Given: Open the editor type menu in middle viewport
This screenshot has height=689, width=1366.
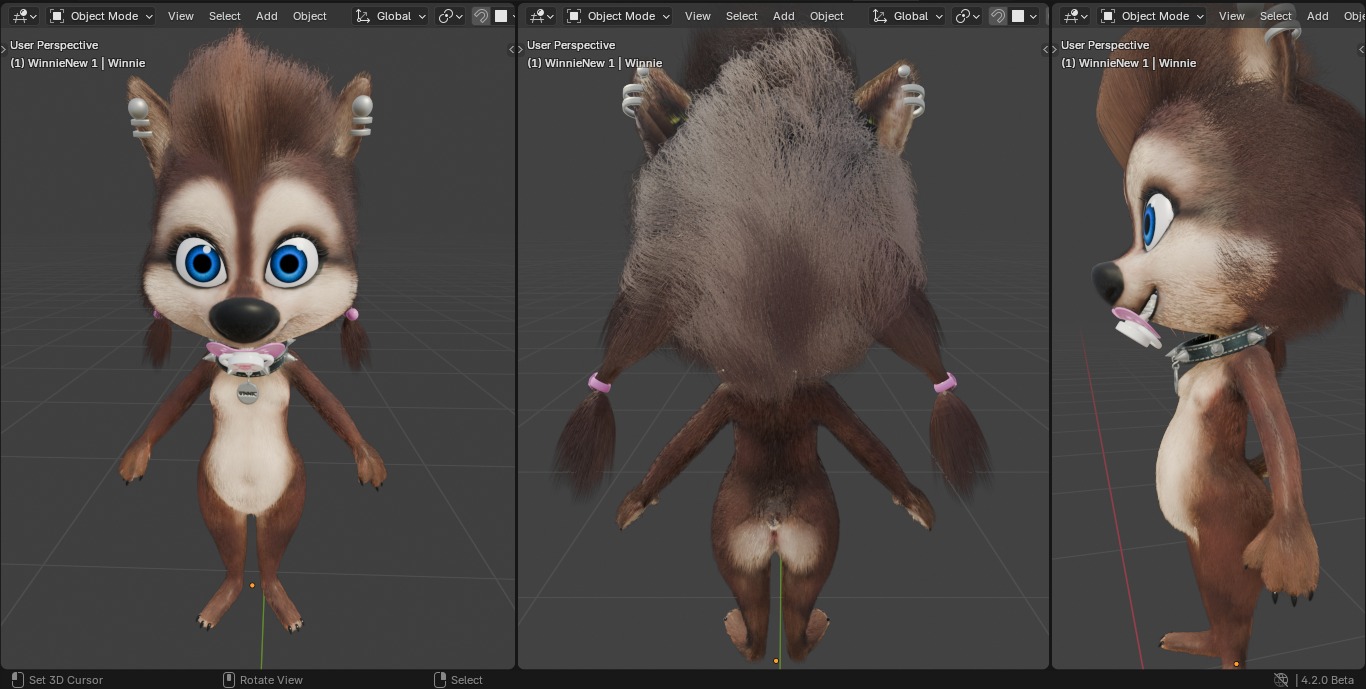Looking at the screenshot, I should click(x=541, y=16).
